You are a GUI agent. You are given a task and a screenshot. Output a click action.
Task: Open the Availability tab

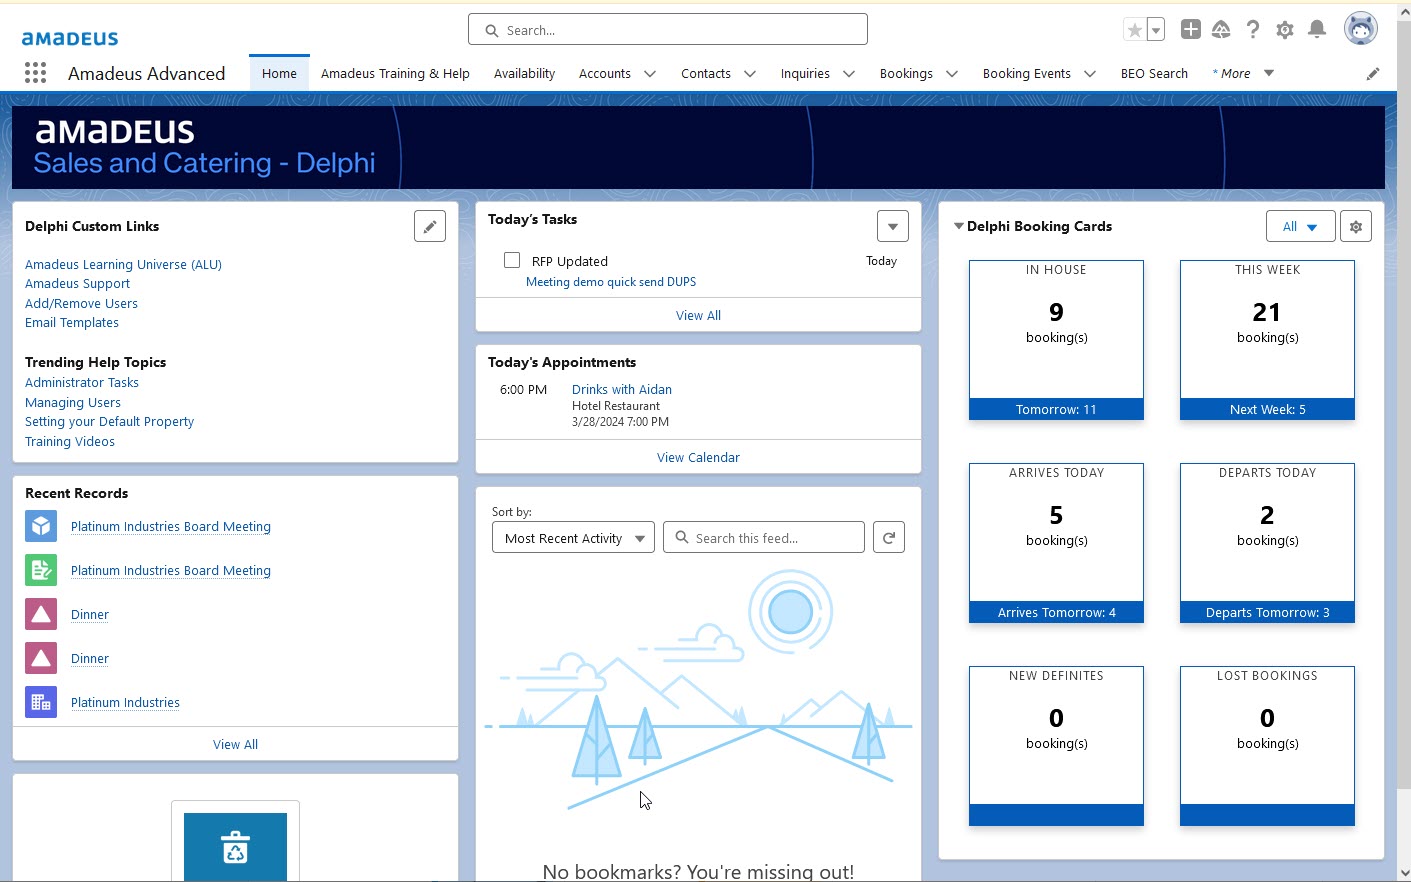point(524,73)
